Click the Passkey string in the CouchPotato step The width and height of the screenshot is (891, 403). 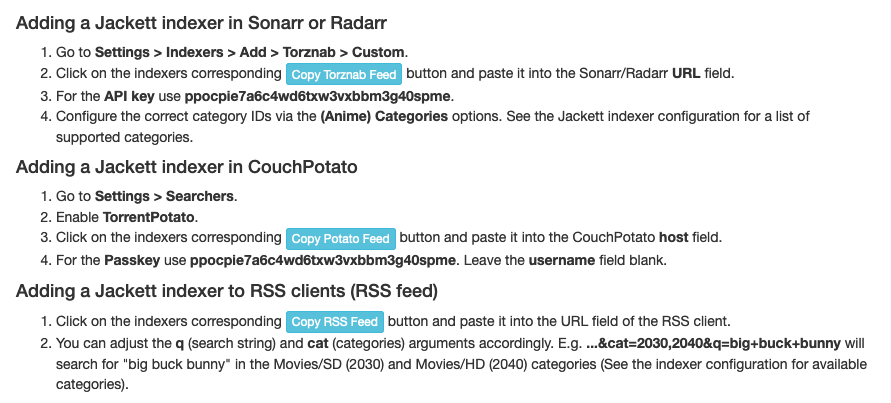click(x=323, y=260)
